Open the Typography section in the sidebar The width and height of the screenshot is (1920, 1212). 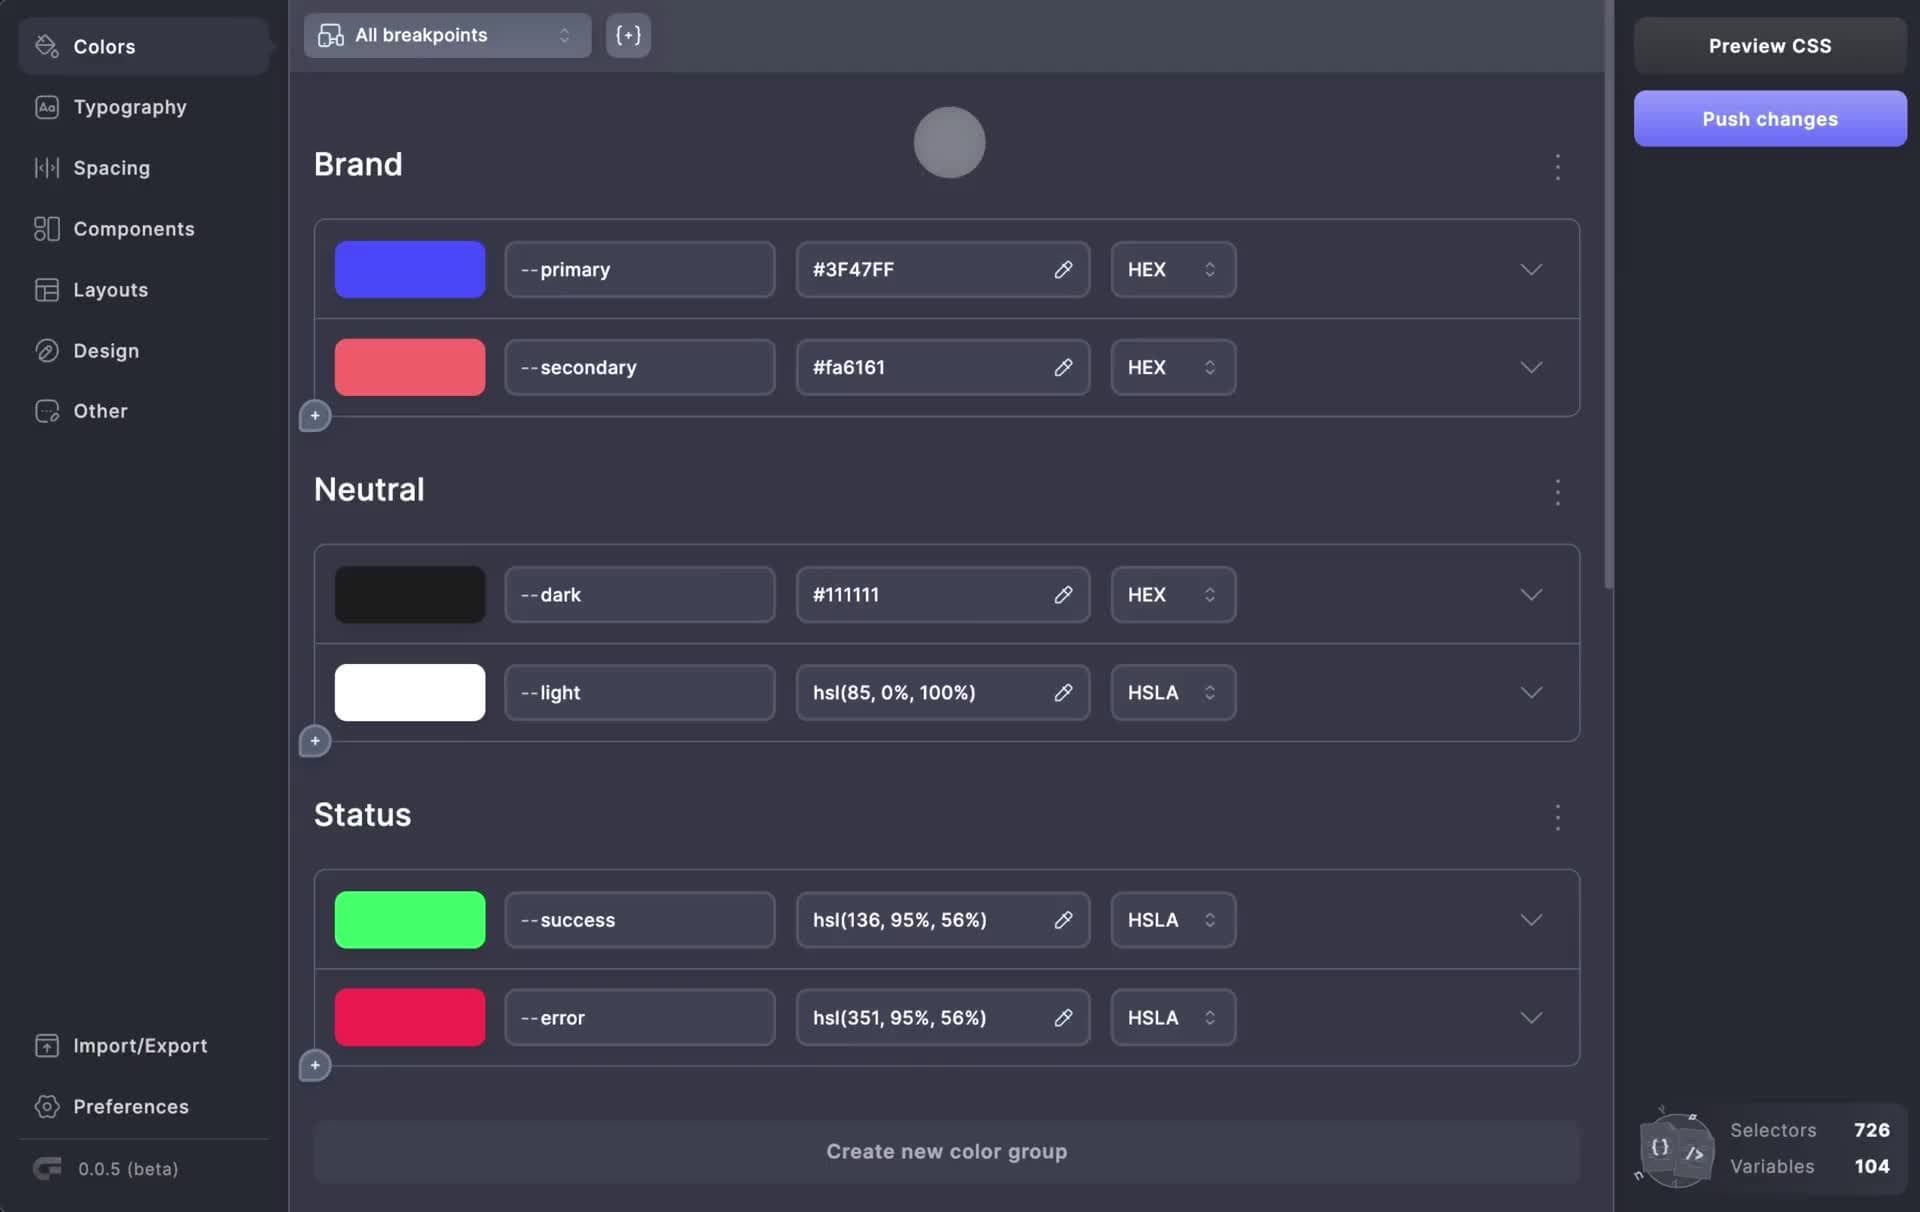click(x=129, y=107)
